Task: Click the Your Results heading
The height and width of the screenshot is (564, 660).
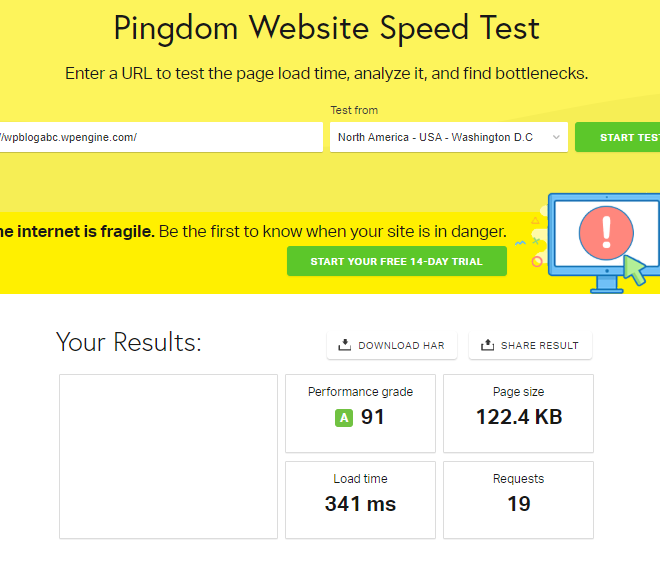Action: [x=129, y=342]
